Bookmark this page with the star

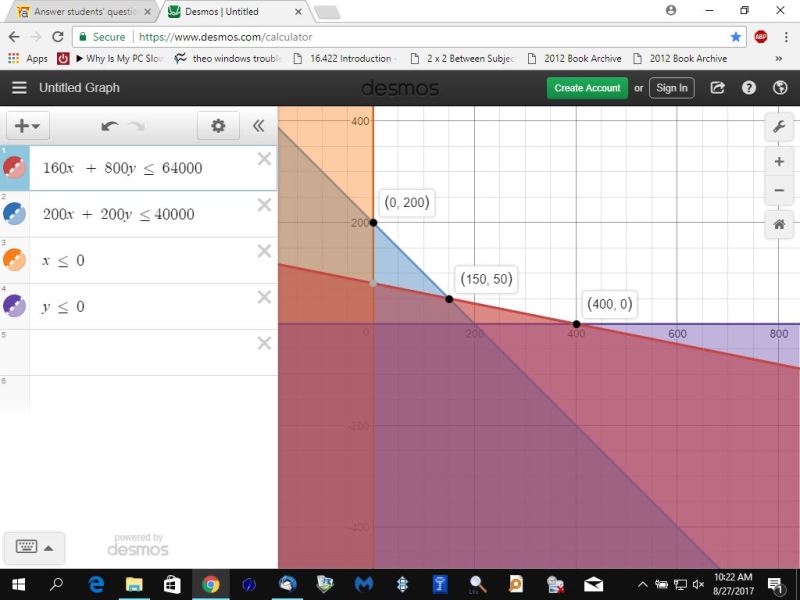[735, 37]
